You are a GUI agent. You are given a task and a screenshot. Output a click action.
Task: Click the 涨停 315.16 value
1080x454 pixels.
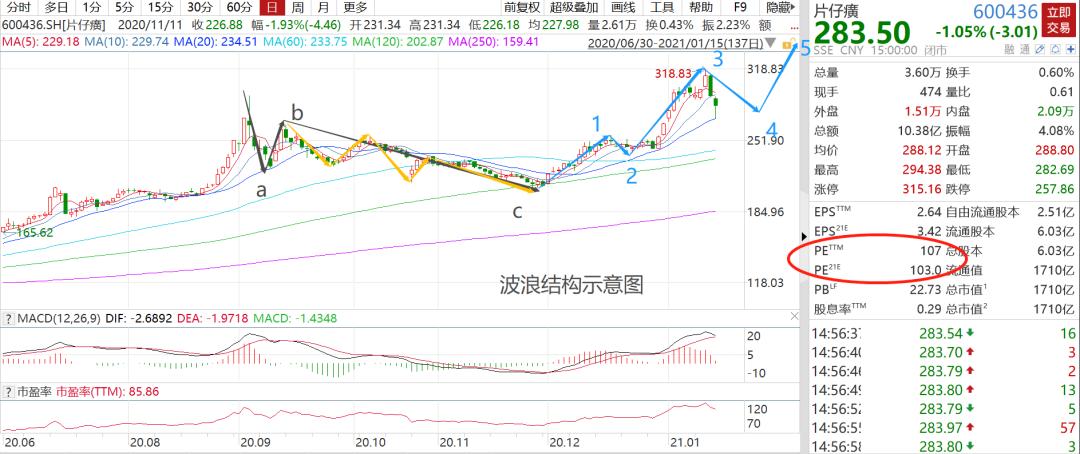920,189
